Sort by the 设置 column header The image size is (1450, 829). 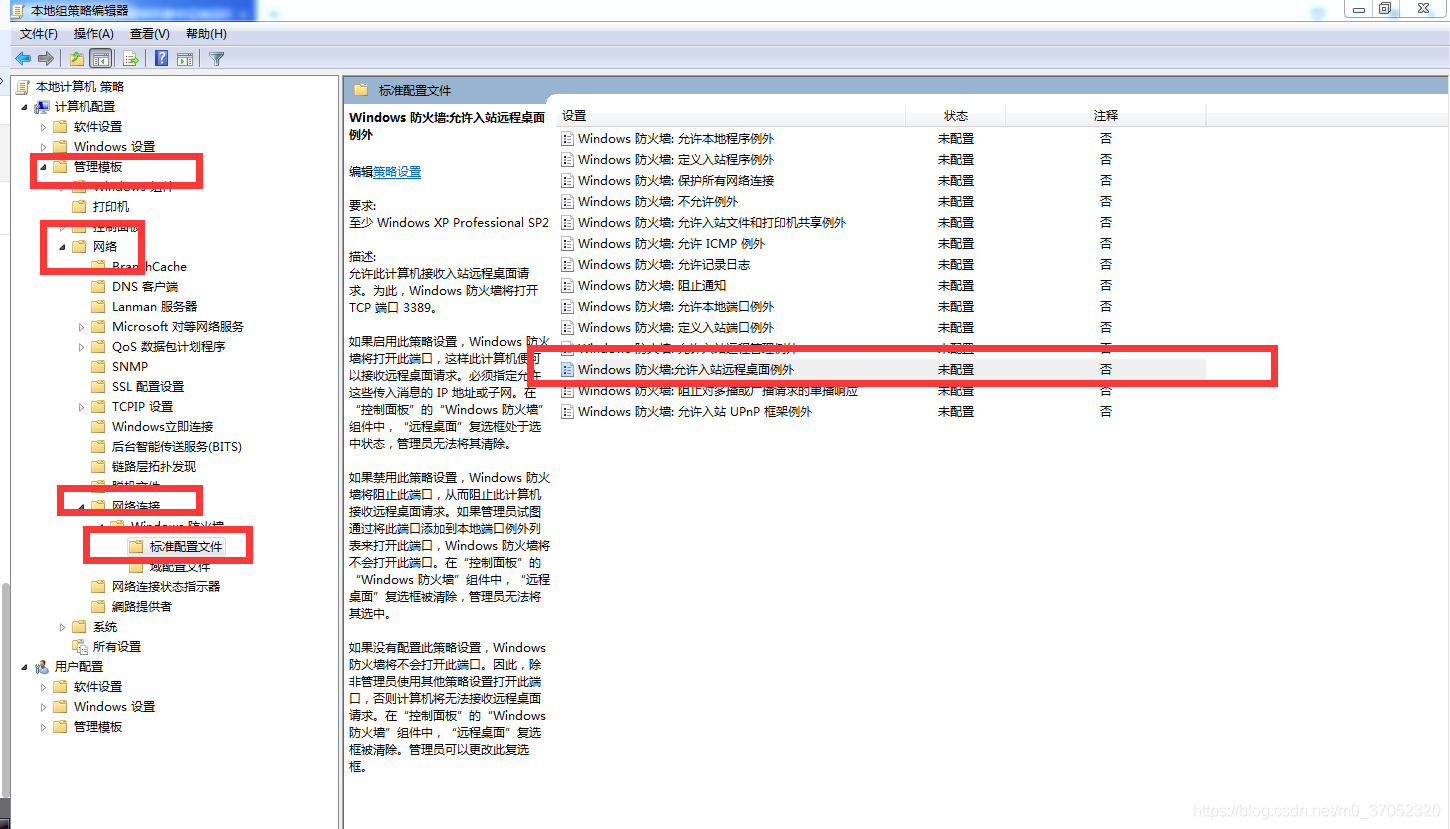(730, 116)
